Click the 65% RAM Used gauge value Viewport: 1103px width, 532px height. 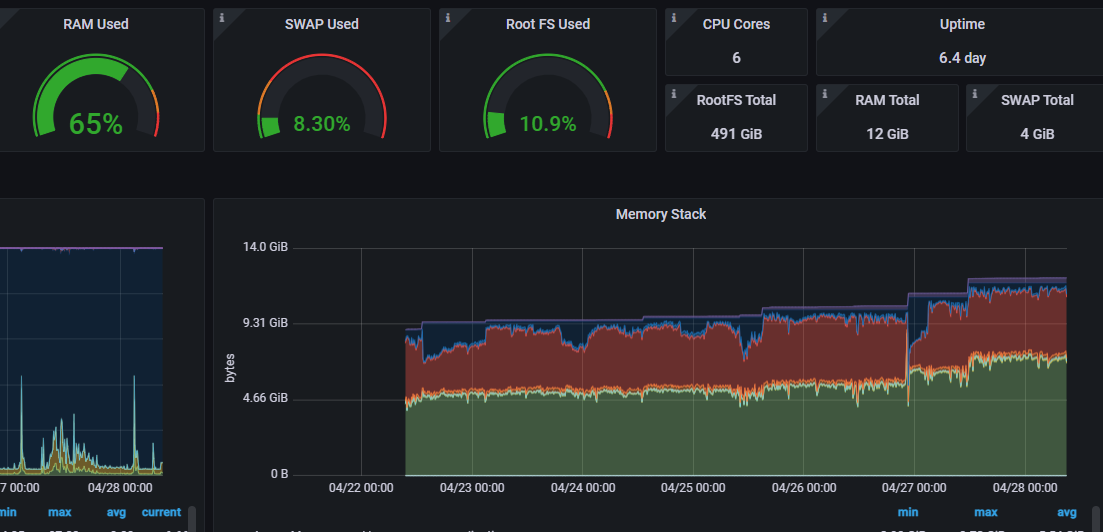tap(96, 124)
